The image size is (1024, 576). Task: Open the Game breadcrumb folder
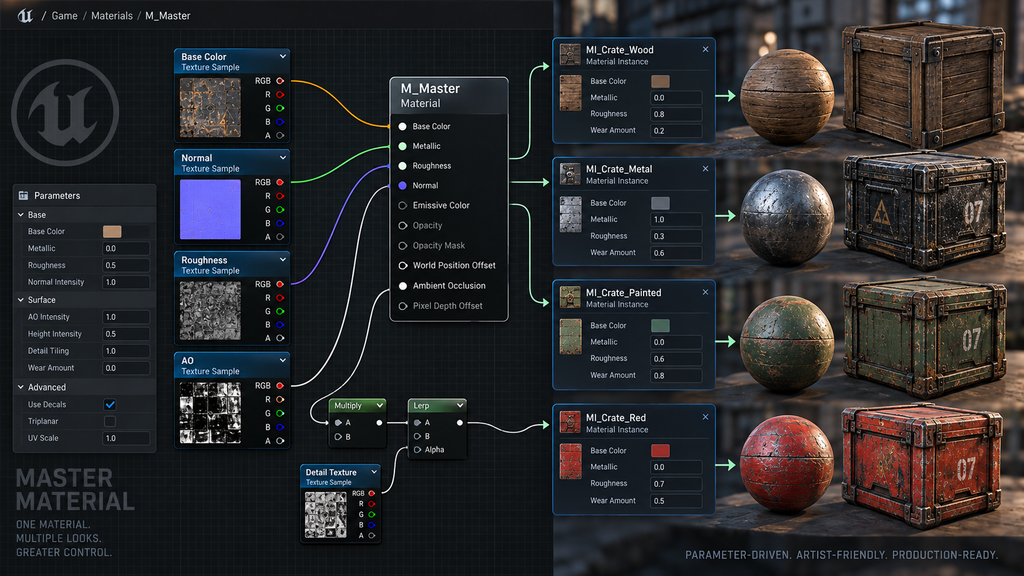click(x=64, y=16)
